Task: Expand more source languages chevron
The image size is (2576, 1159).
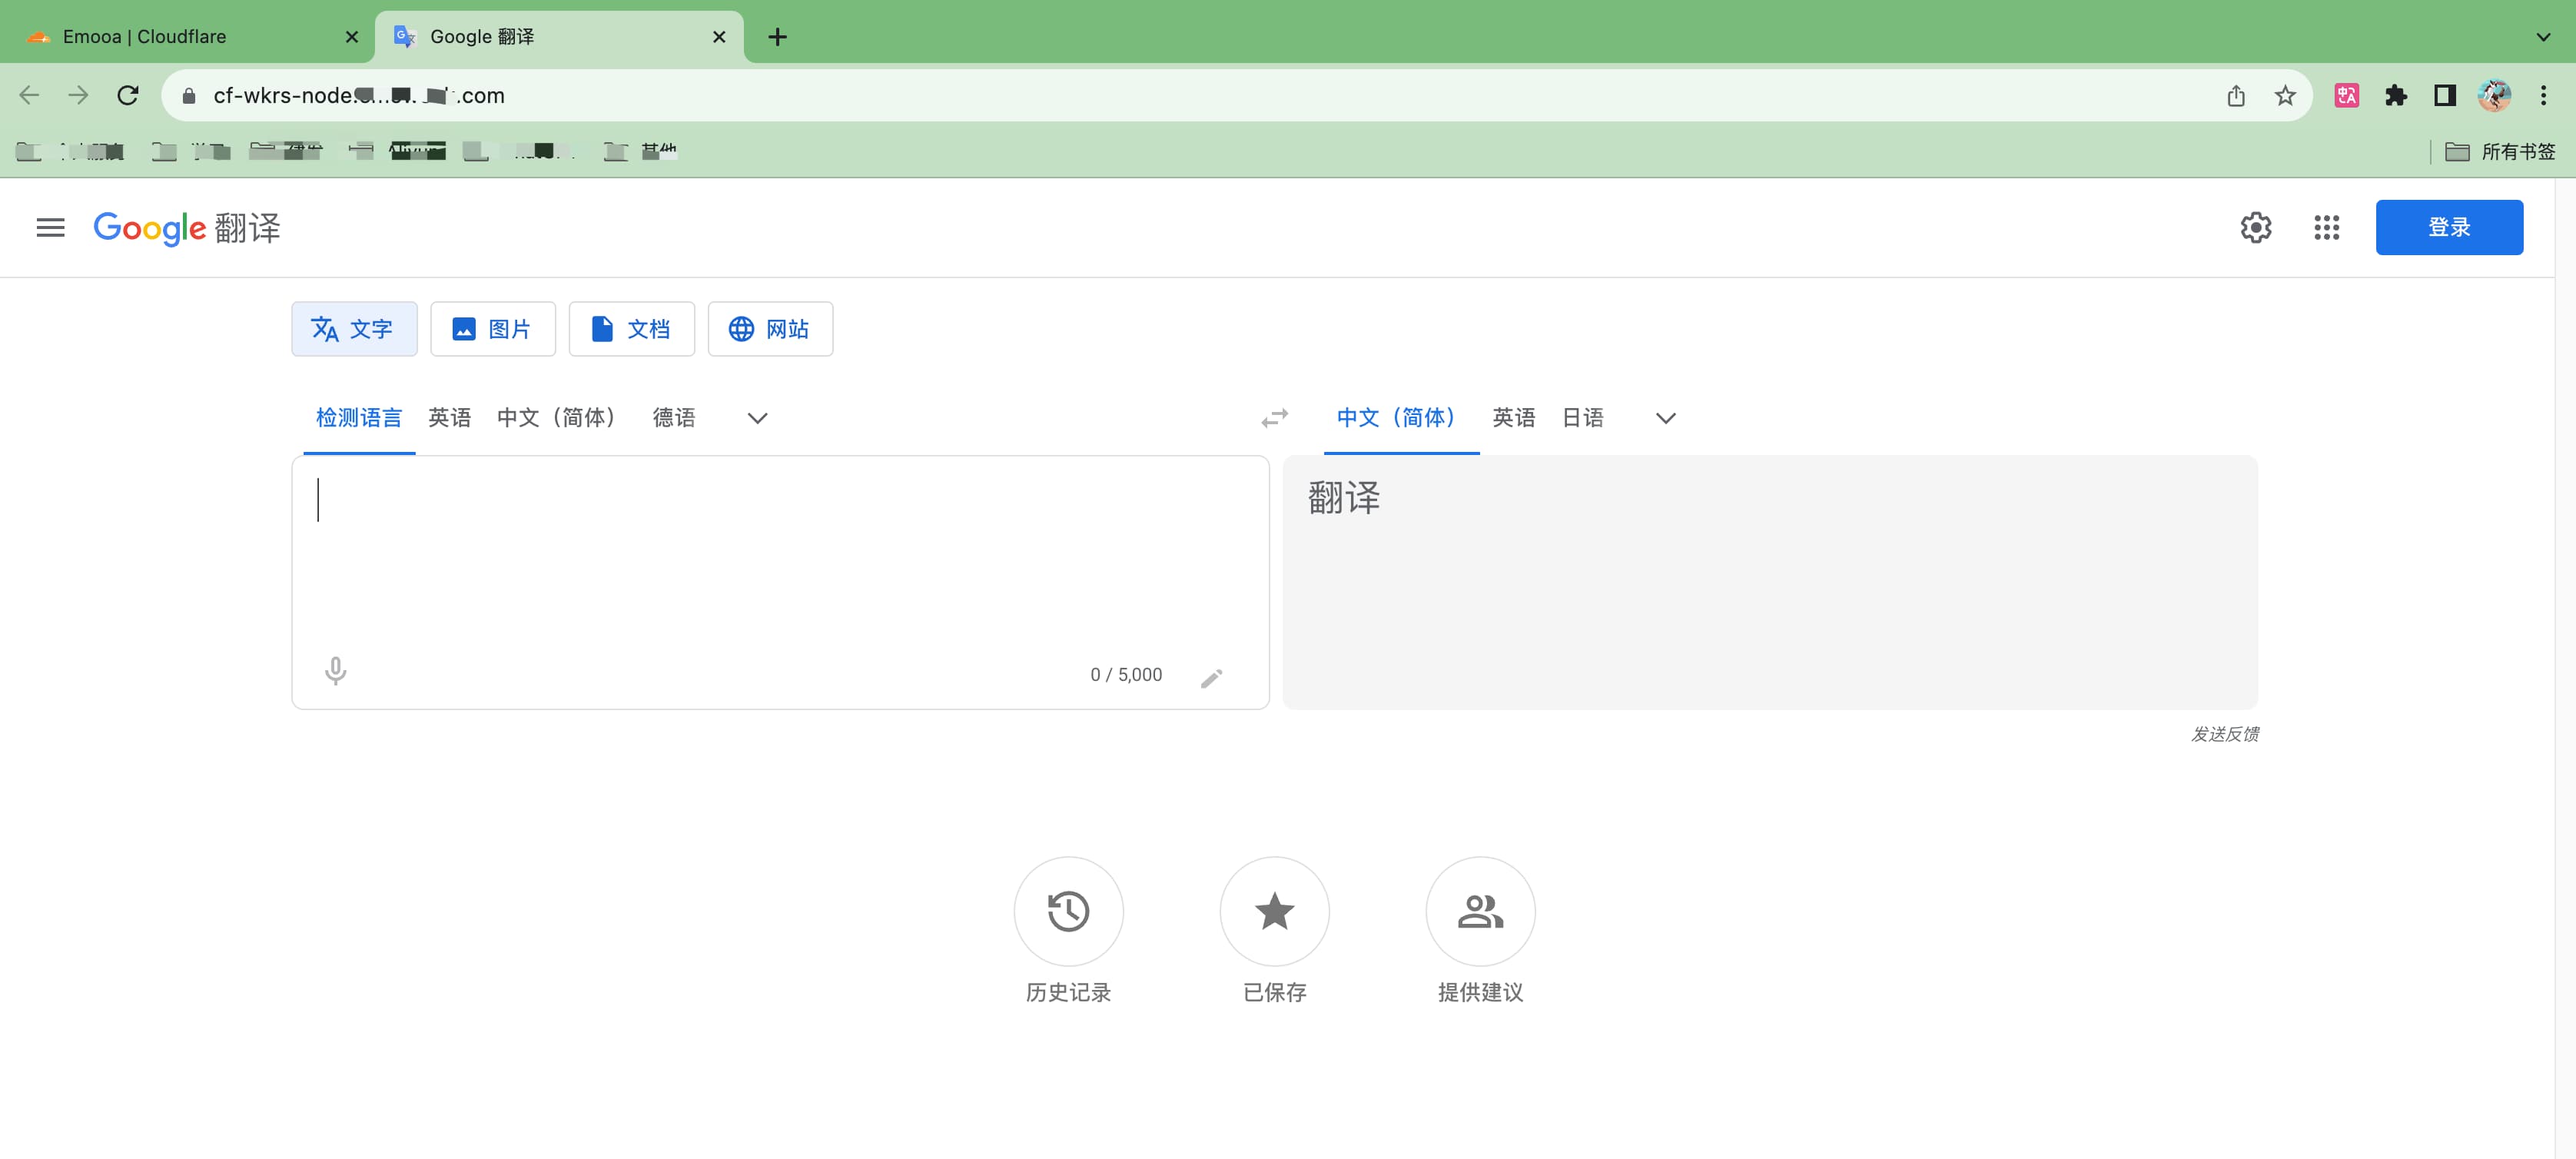Action: (757, 418)
